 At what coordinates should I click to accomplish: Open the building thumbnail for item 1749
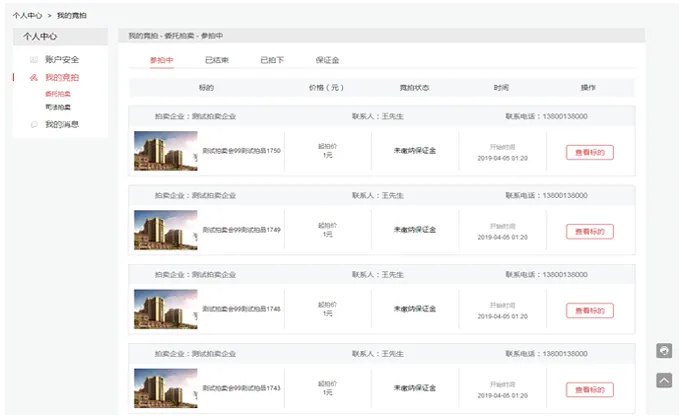[x=166, y=230]
